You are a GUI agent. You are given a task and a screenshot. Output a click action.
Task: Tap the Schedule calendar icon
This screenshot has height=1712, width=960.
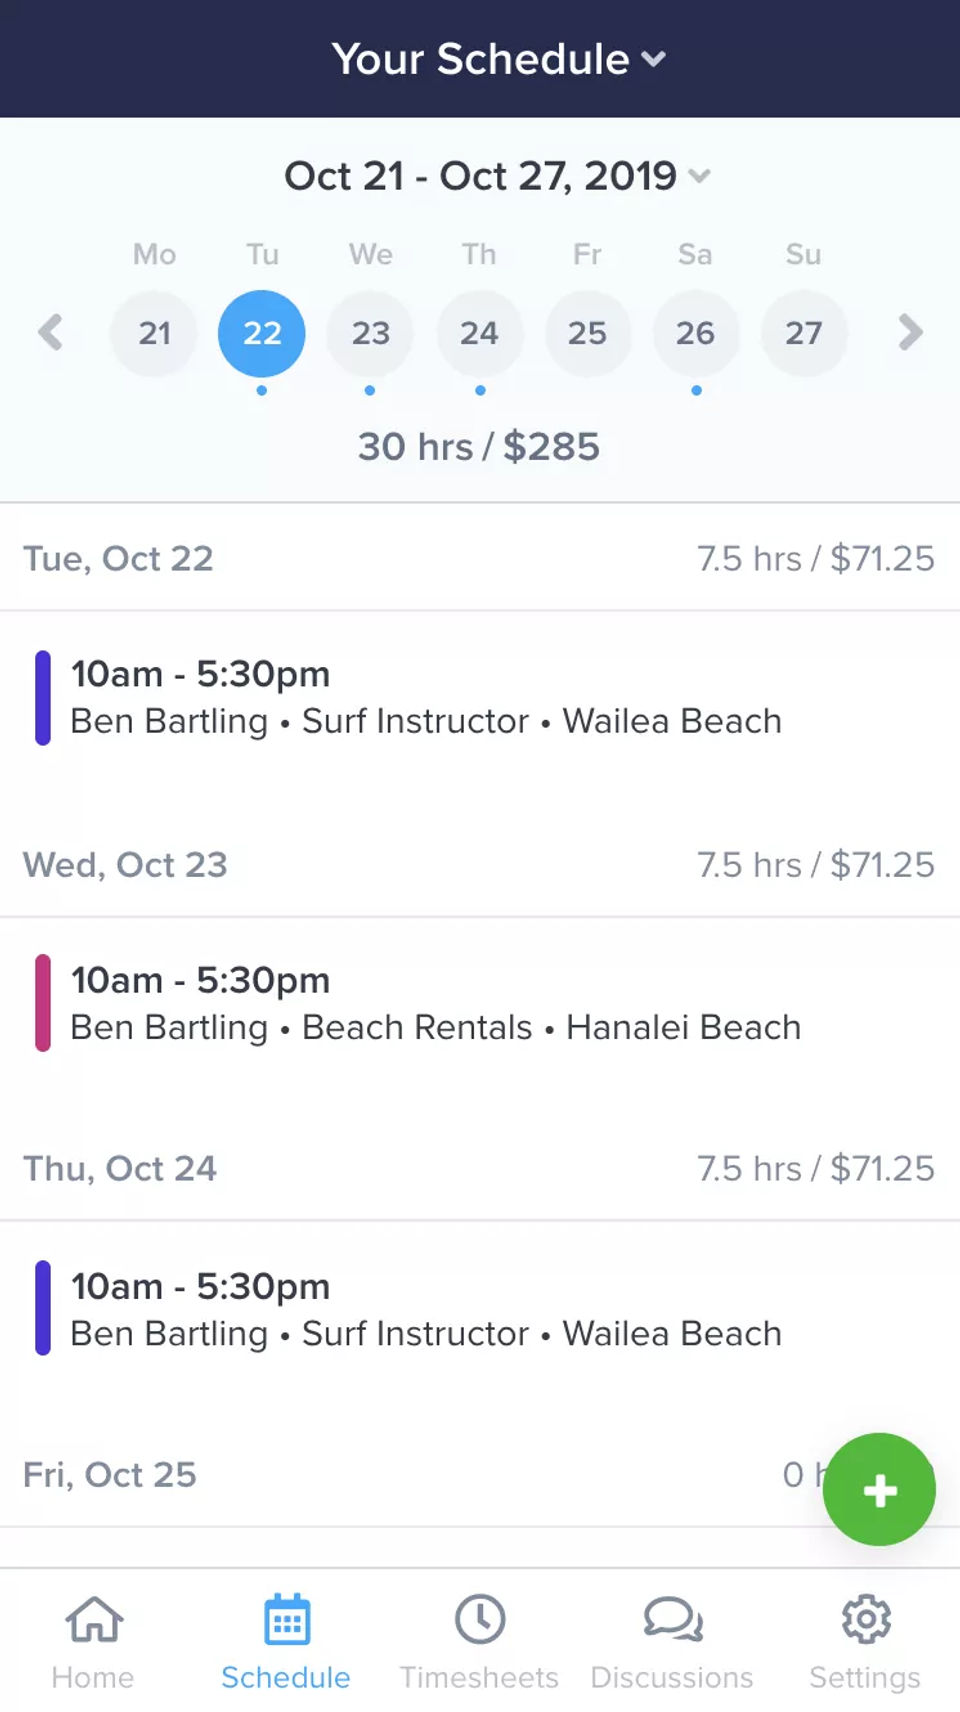[x=286, y=1620]
